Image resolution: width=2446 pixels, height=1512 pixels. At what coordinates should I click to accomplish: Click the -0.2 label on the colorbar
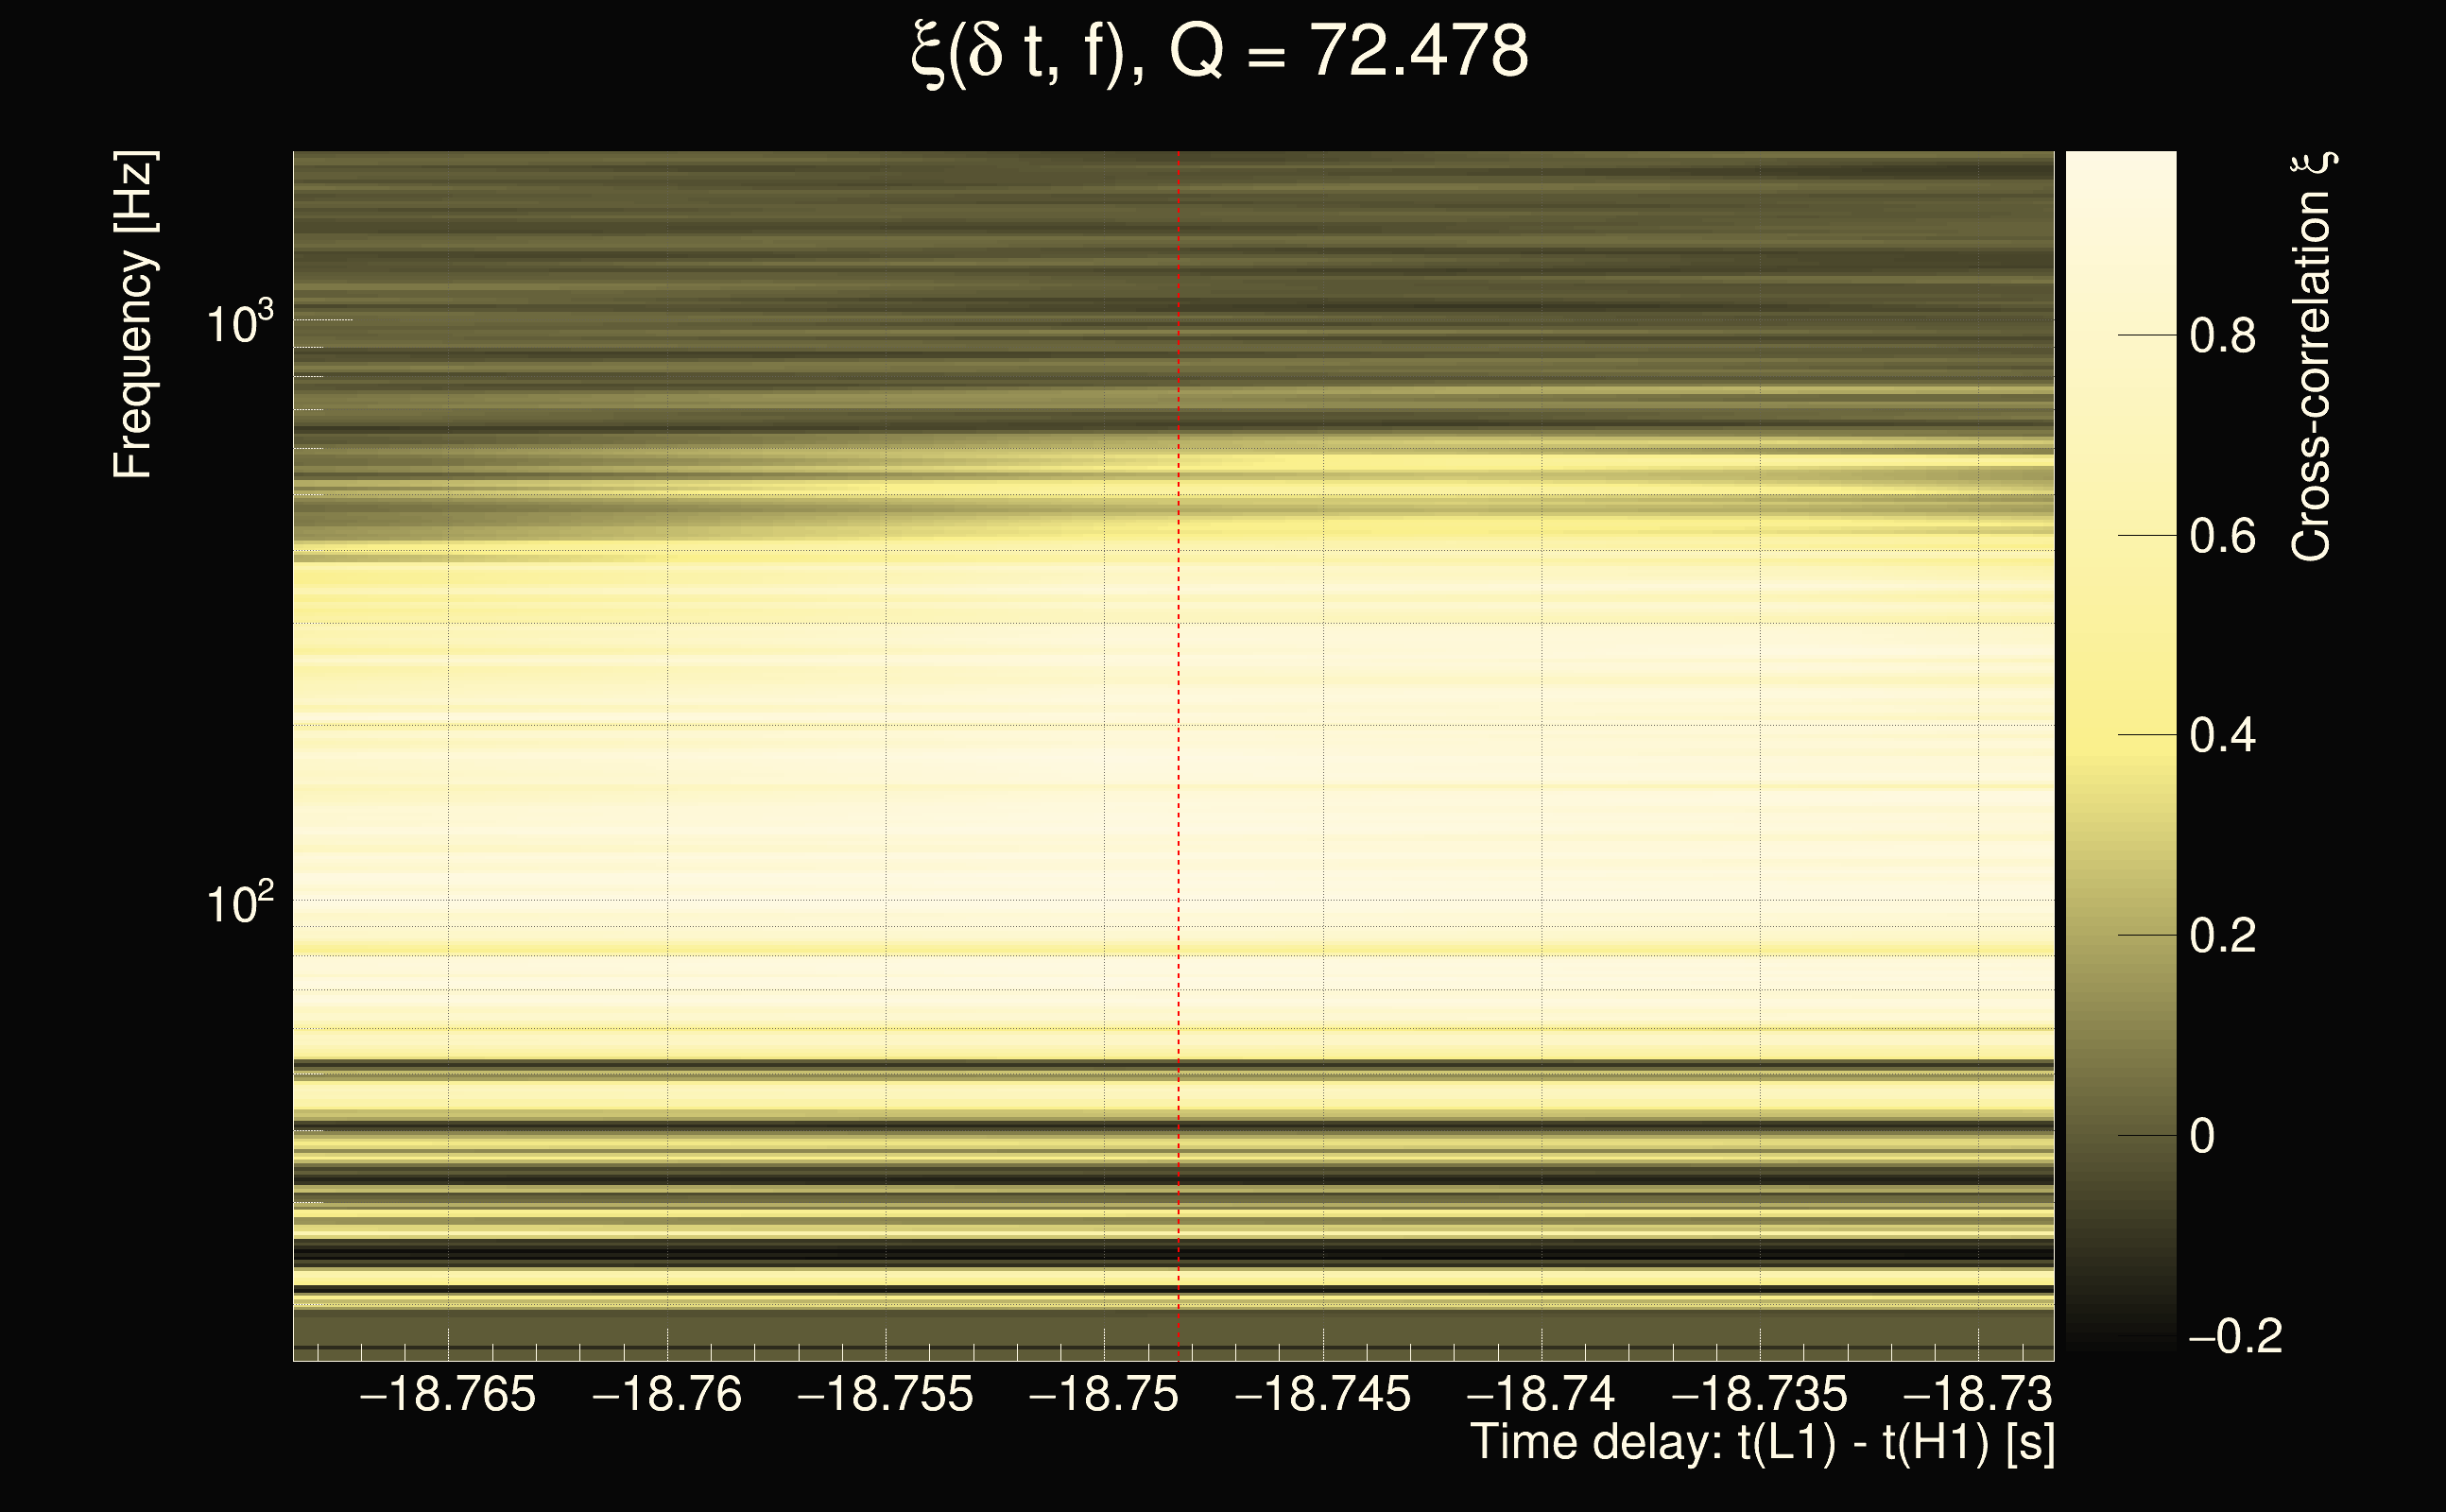click(x=2236, y=1337)
